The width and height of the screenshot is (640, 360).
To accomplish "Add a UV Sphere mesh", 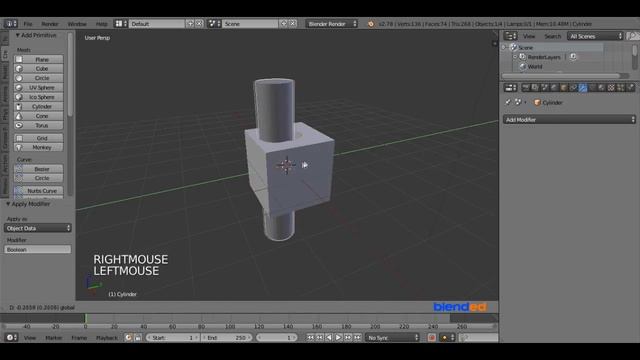I will point(38,87).
